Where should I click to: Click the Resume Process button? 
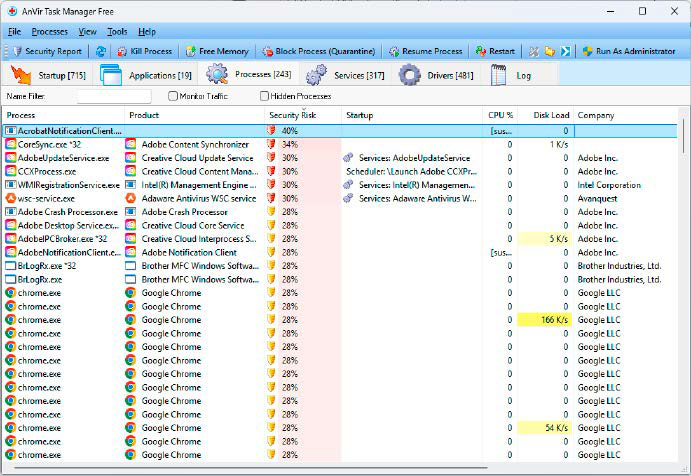pos(426,51)
